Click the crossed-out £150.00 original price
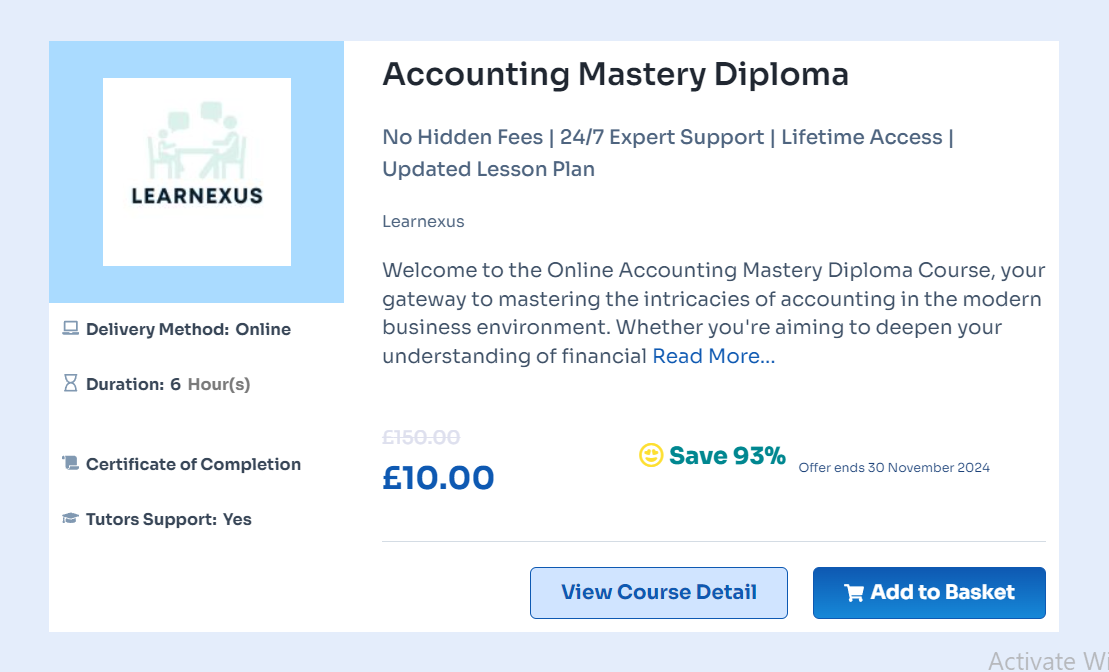 [421, 437]
